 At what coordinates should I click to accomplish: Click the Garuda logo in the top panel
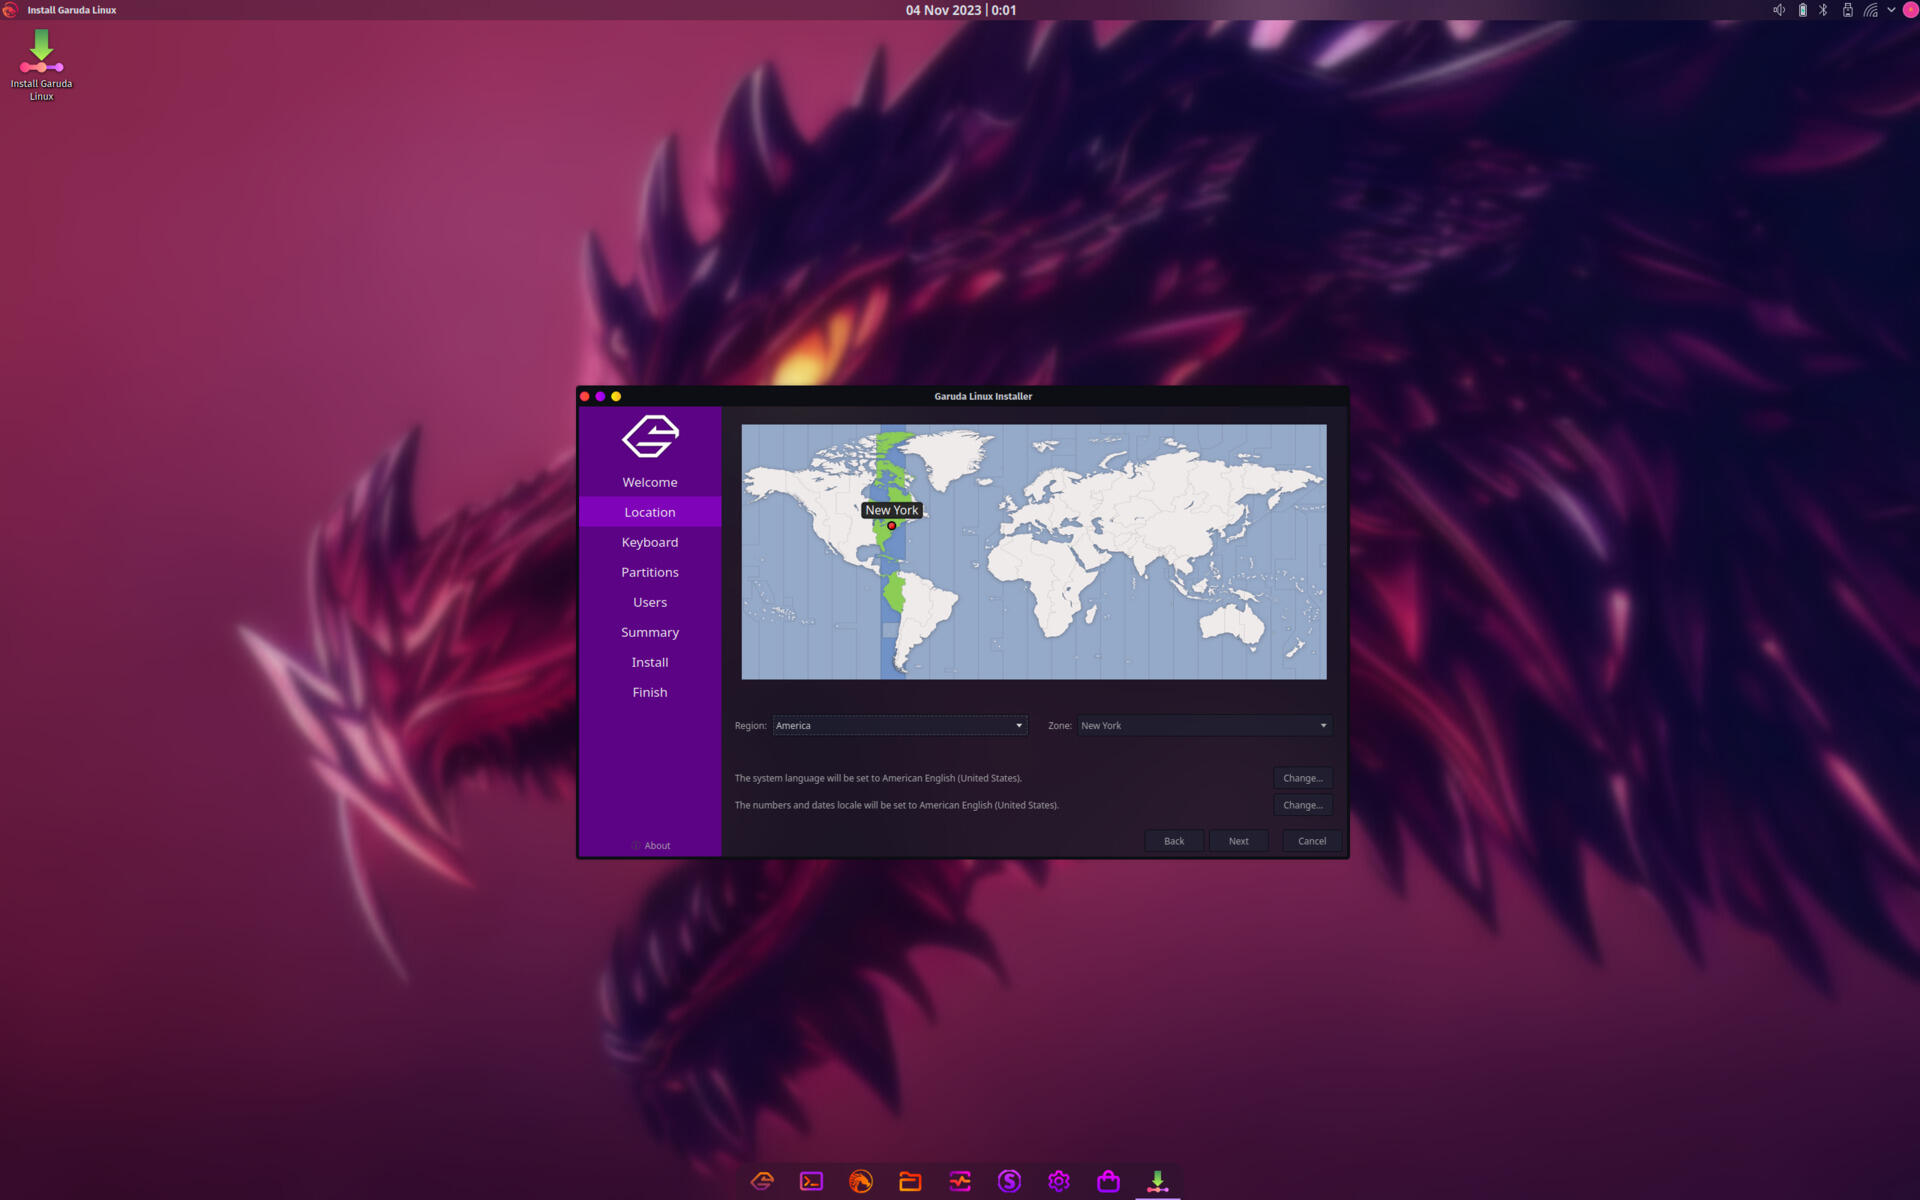point(10,10)
